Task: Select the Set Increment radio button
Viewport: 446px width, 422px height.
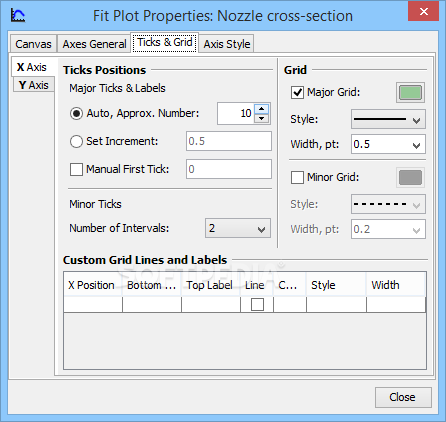Action: [76, 141]
